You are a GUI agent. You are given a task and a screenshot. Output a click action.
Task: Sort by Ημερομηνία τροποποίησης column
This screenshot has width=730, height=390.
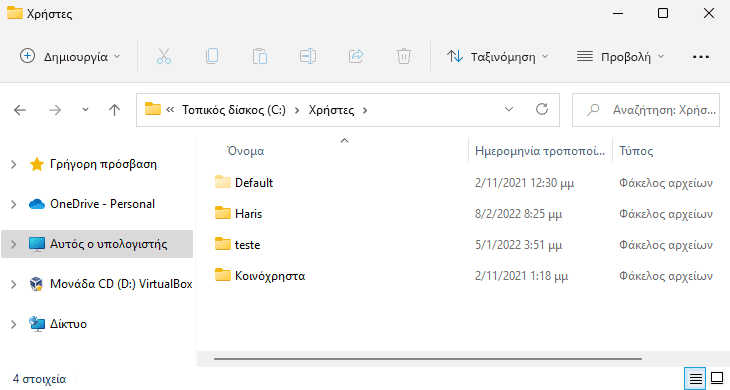[x=540, y=151]
